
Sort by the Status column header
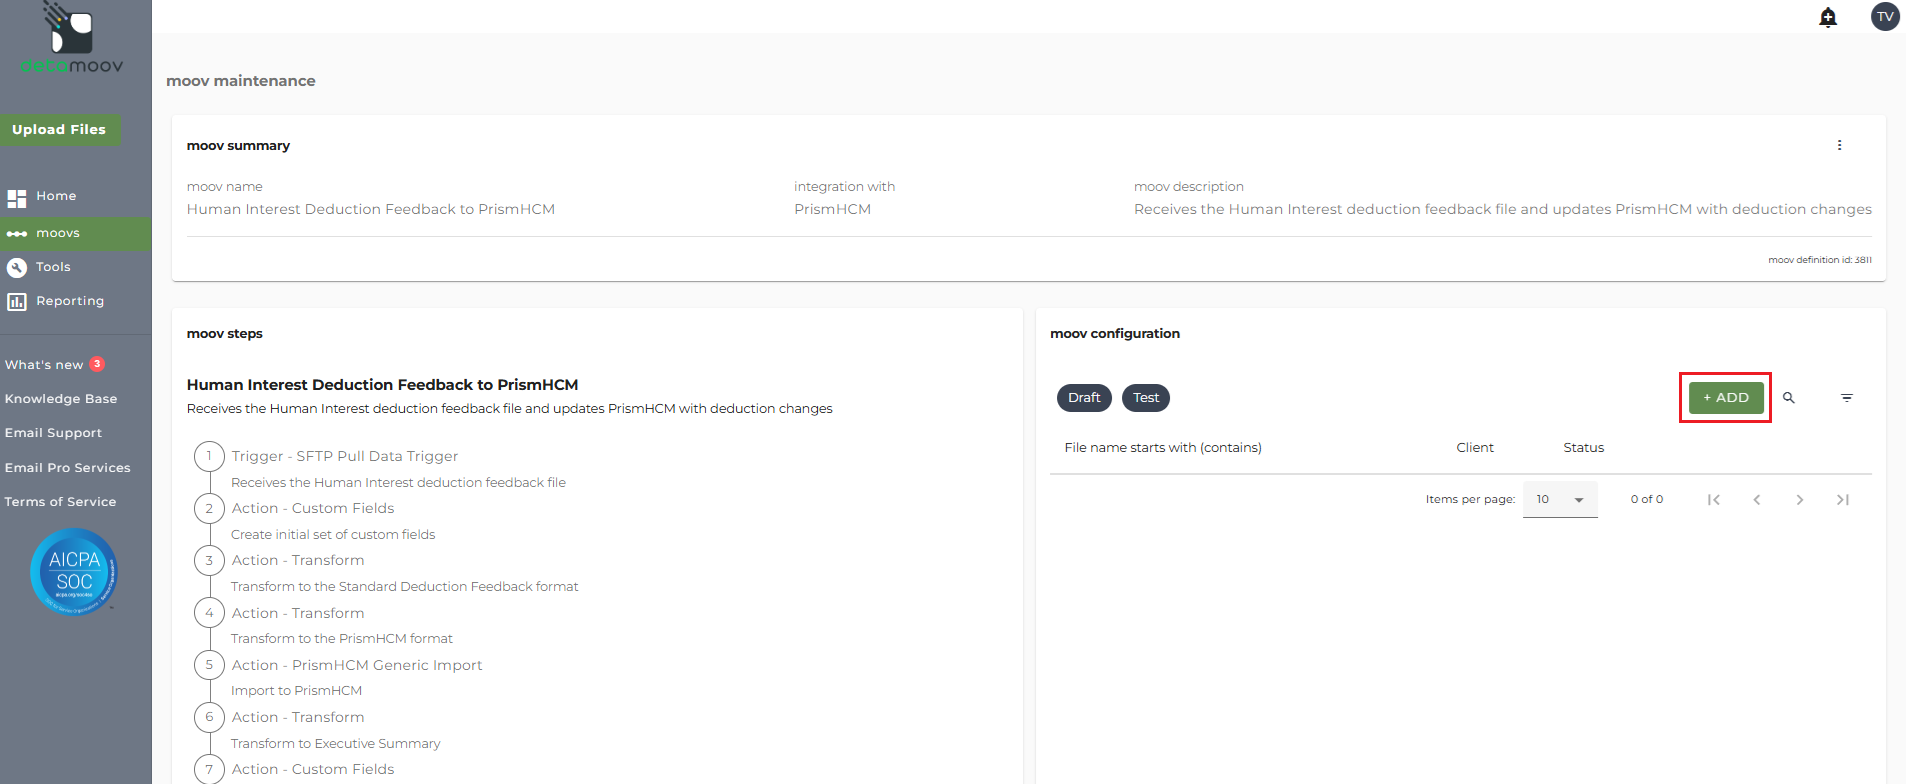1584,448
